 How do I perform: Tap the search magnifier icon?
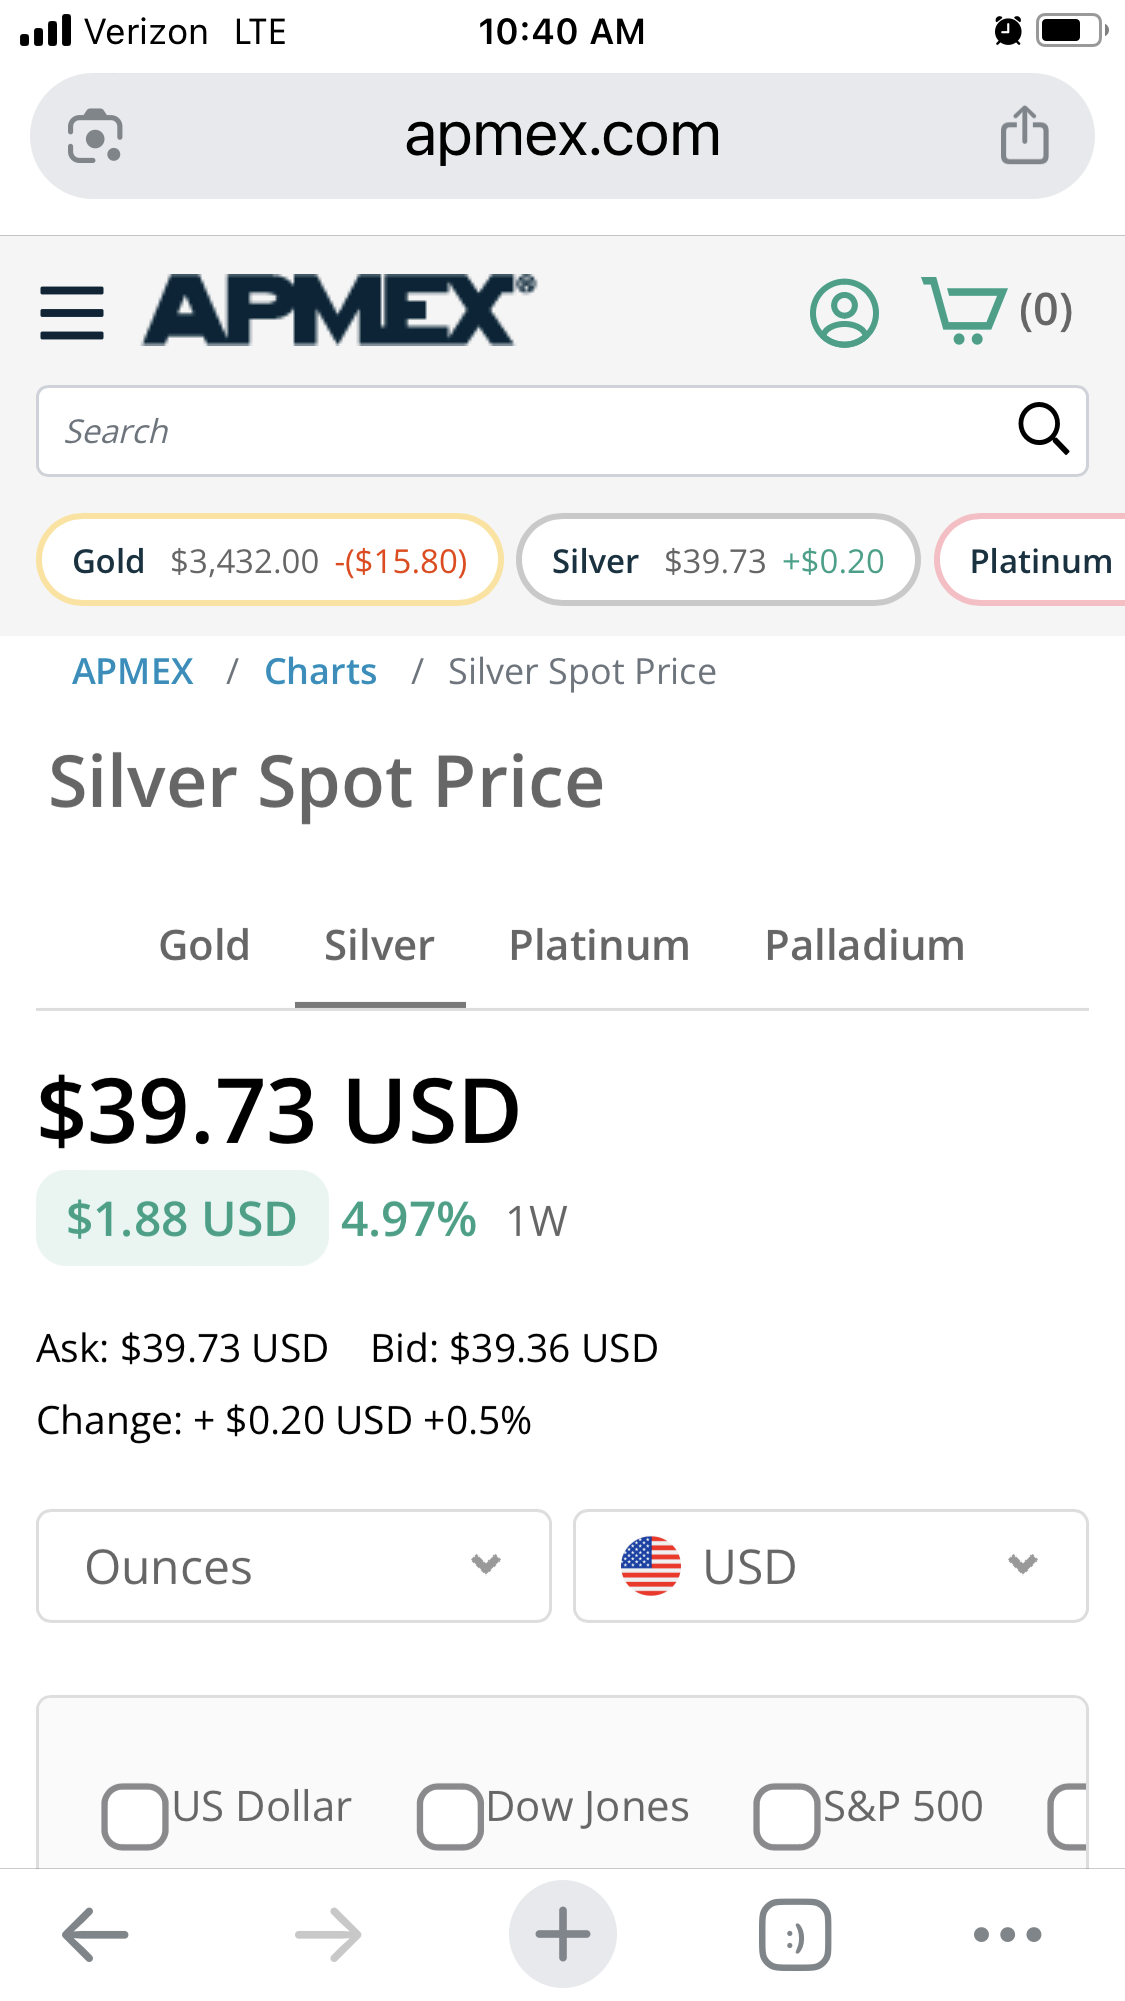1043,430
